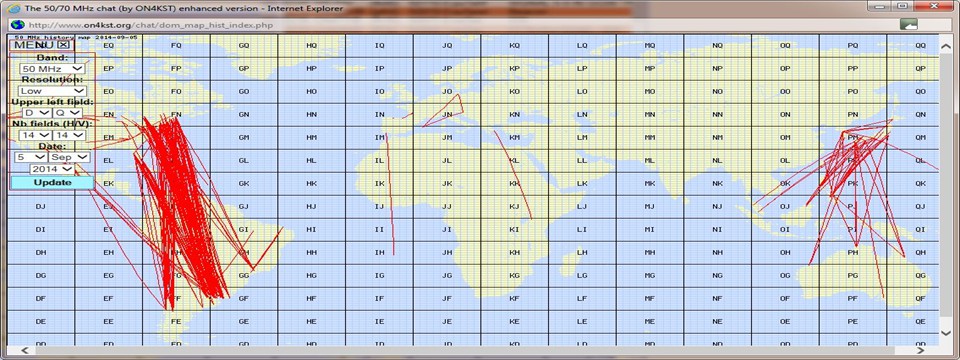Image resolution: width=960 pixels, height=360 pixels.
Task: Click the horizontal scrollbar left arrow
Action: [x=24, y=351]
